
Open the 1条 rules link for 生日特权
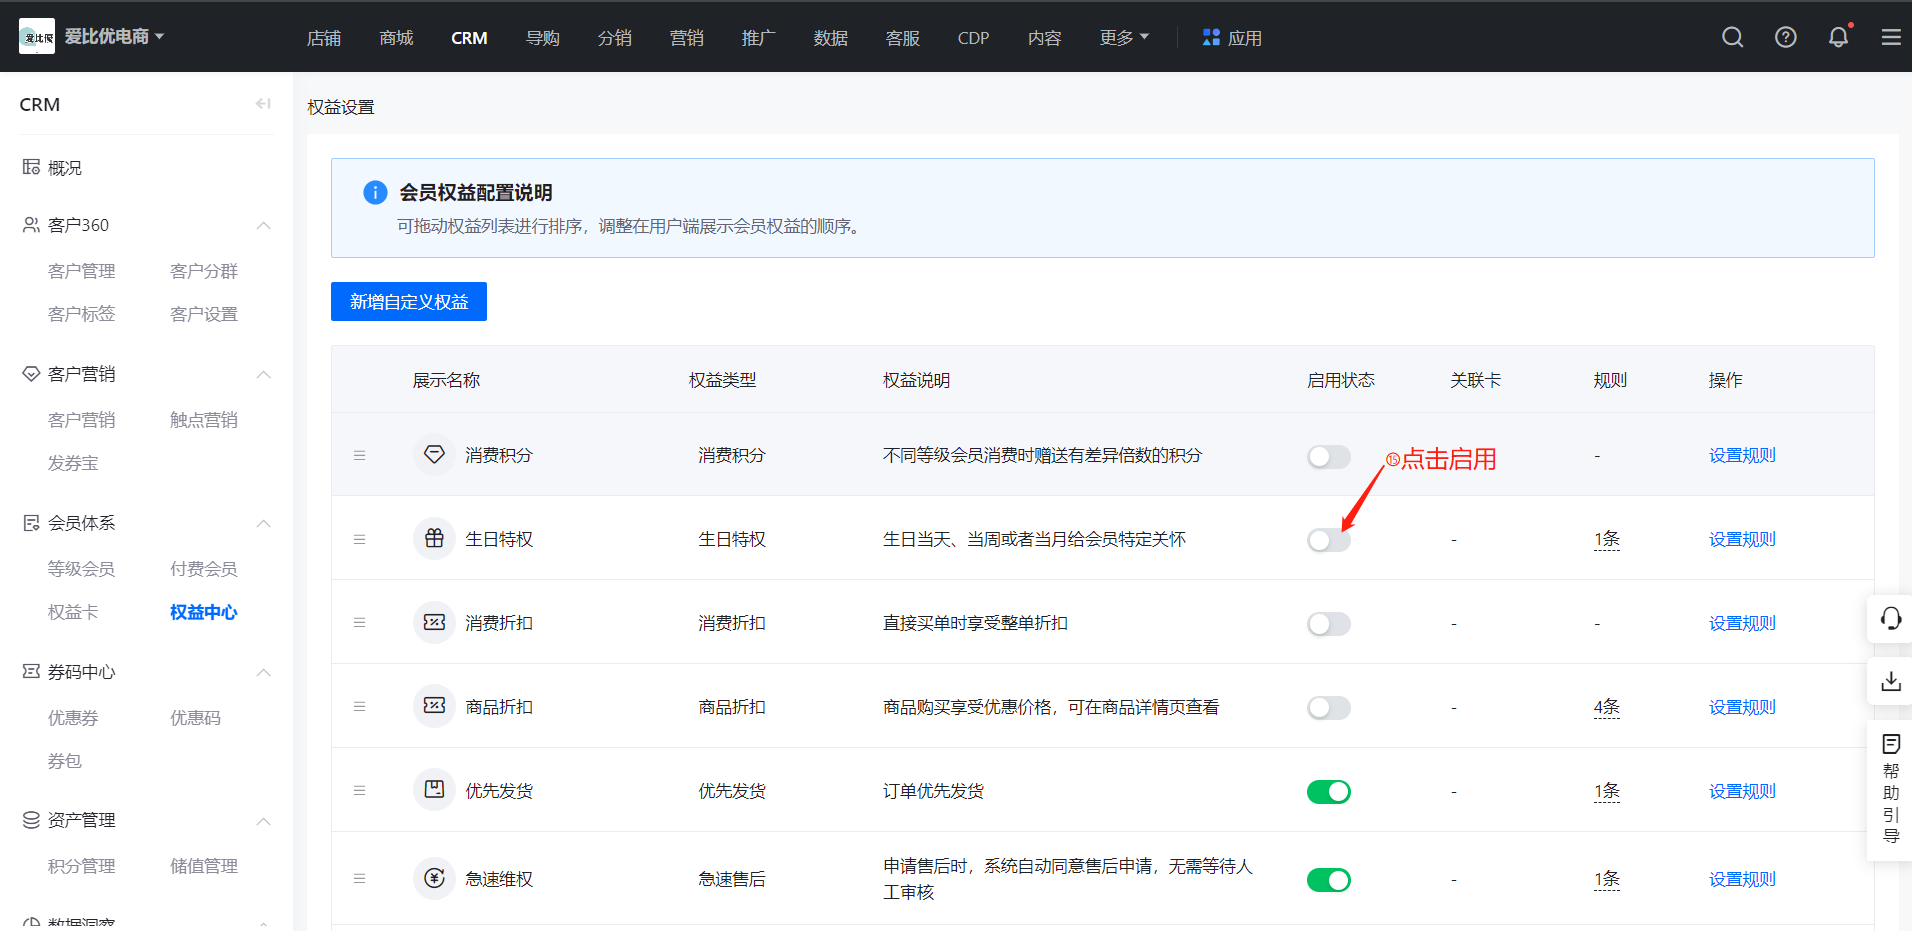point(1607,539)
